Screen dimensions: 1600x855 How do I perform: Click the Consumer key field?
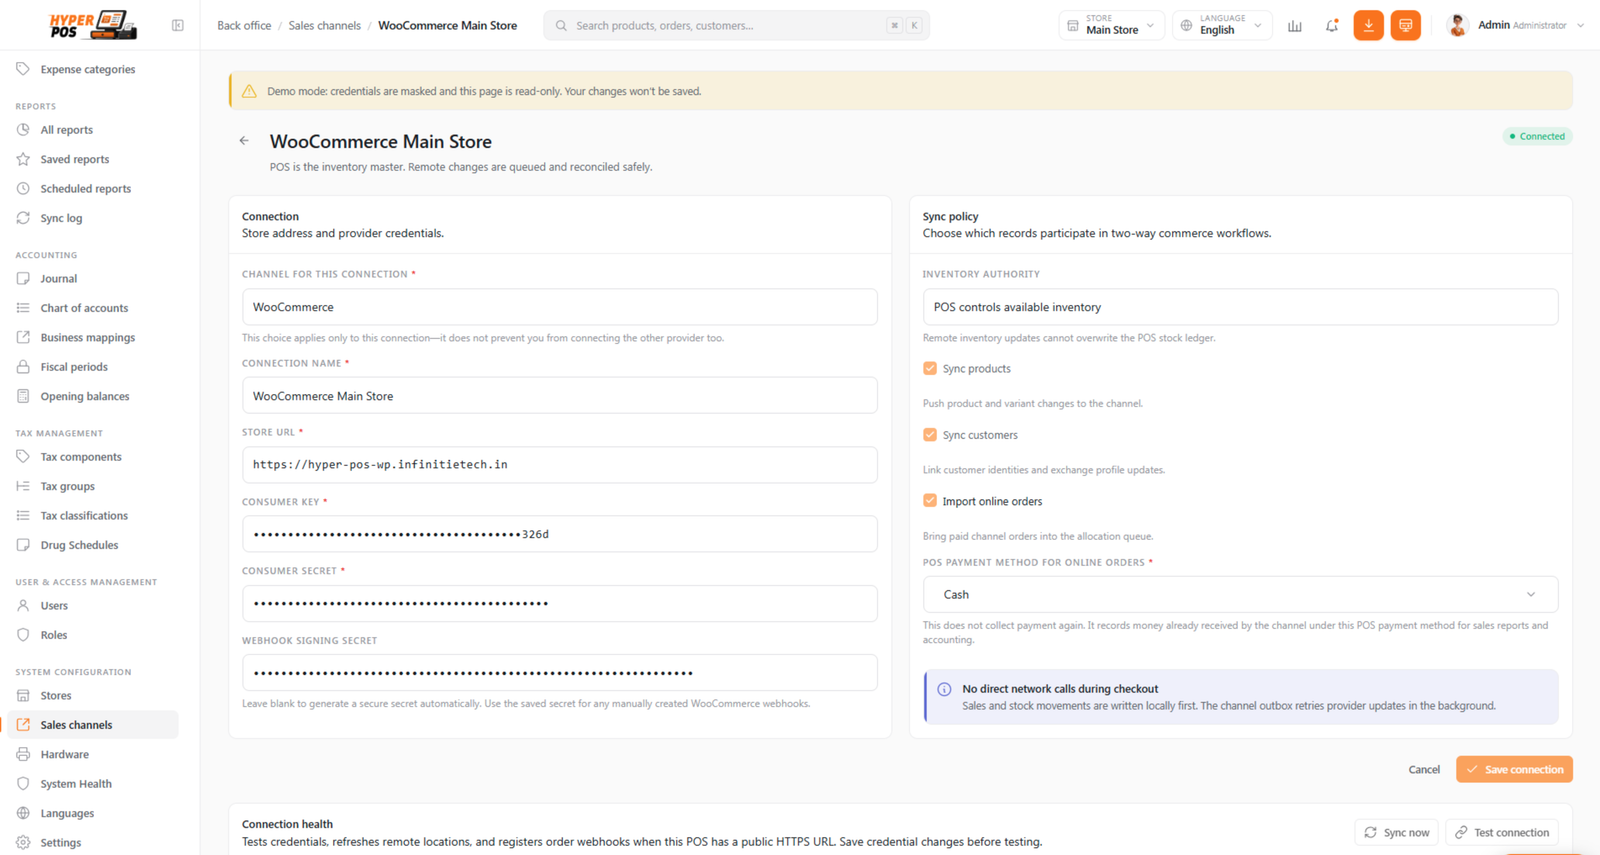click(x=560, y=534)
